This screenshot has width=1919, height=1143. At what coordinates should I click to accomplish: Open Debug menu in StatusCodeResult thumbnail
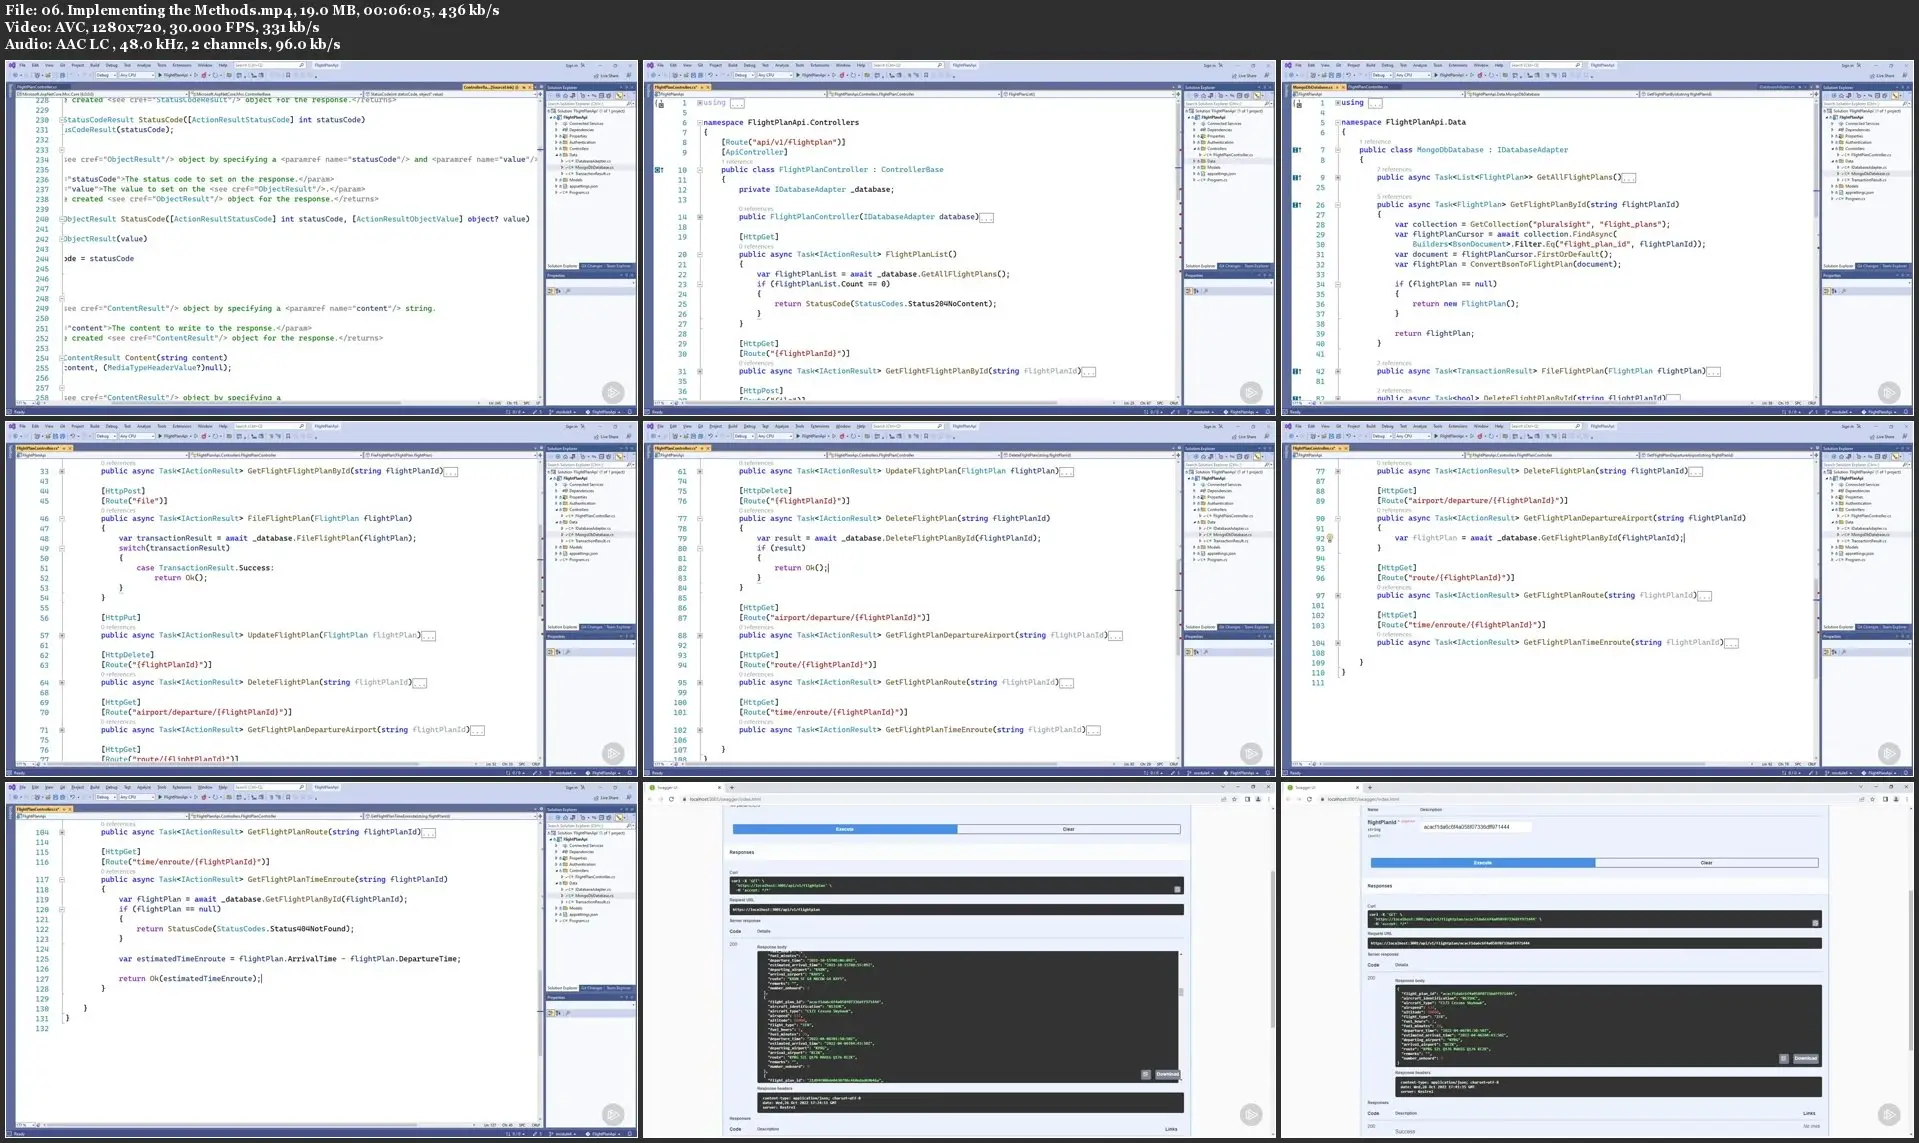click(x=111, y=65)
